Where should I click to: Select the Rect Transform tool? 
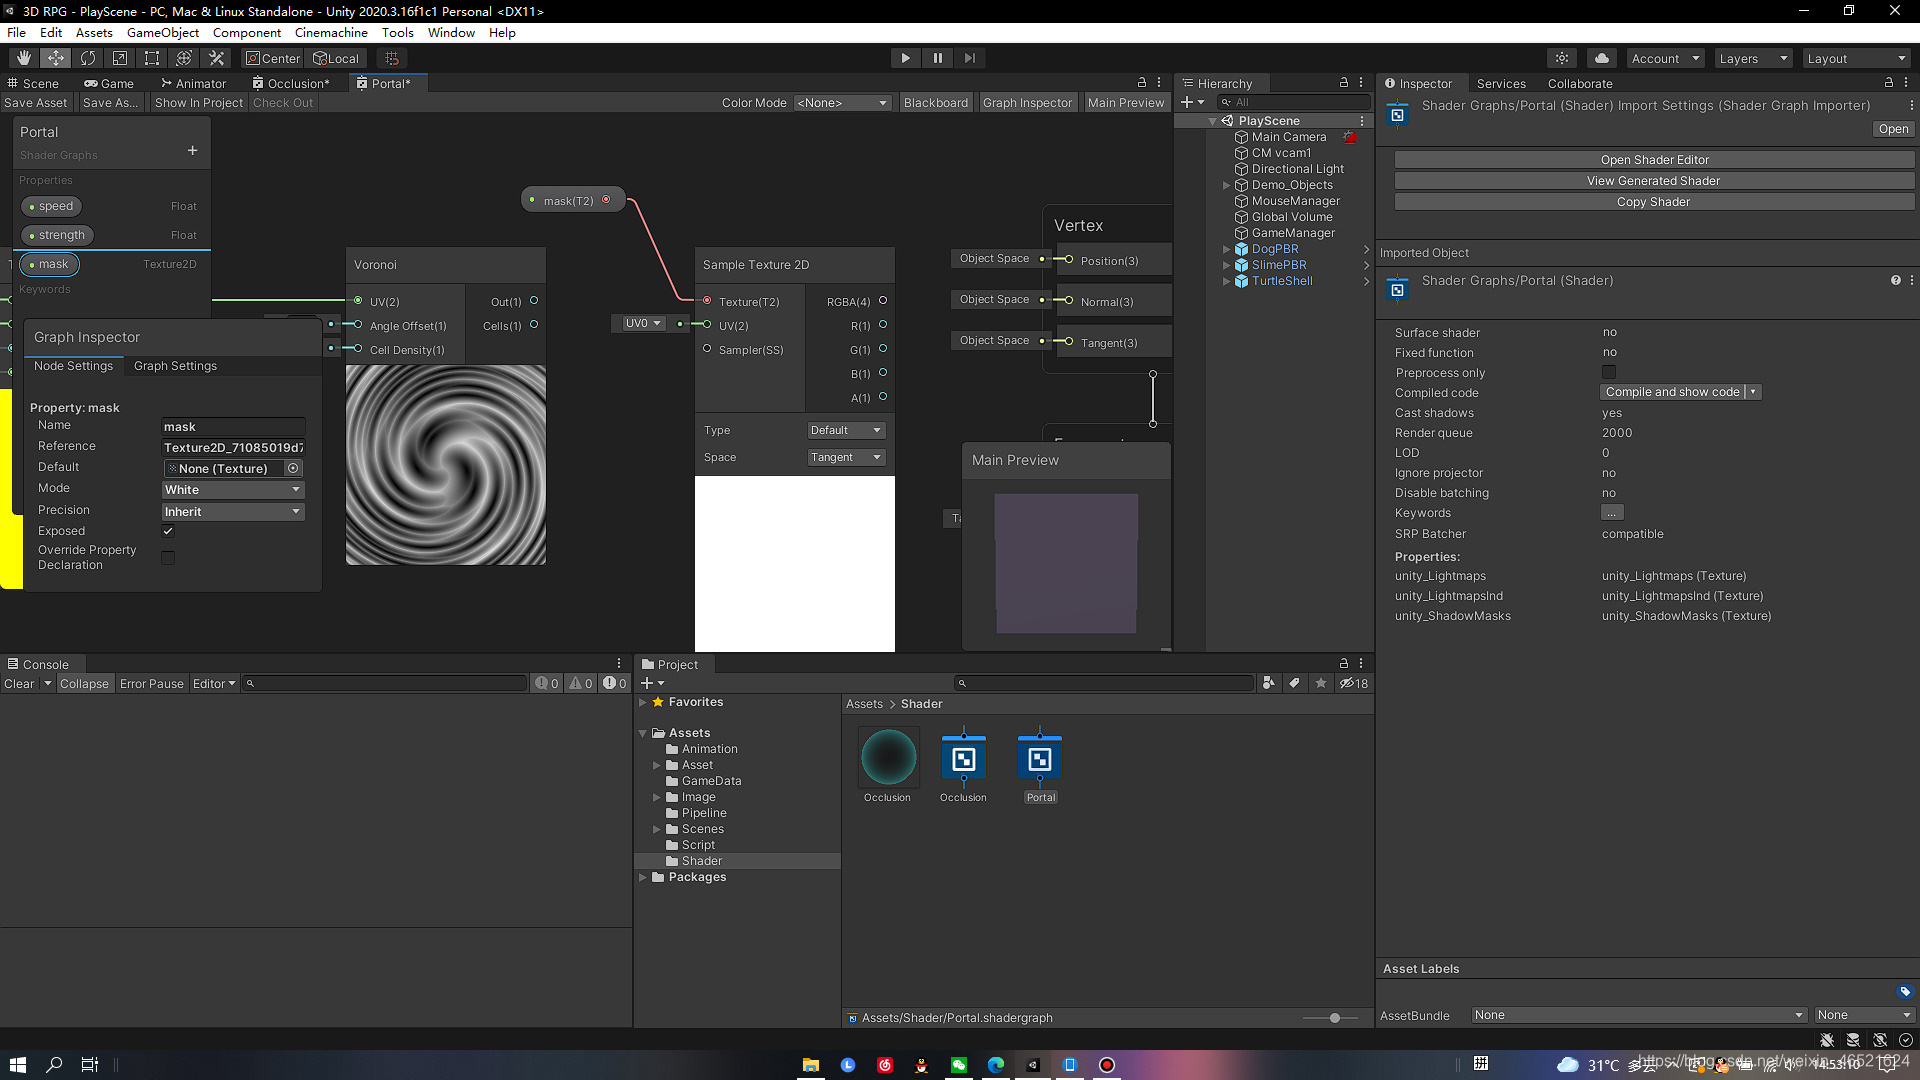[152, 58]
